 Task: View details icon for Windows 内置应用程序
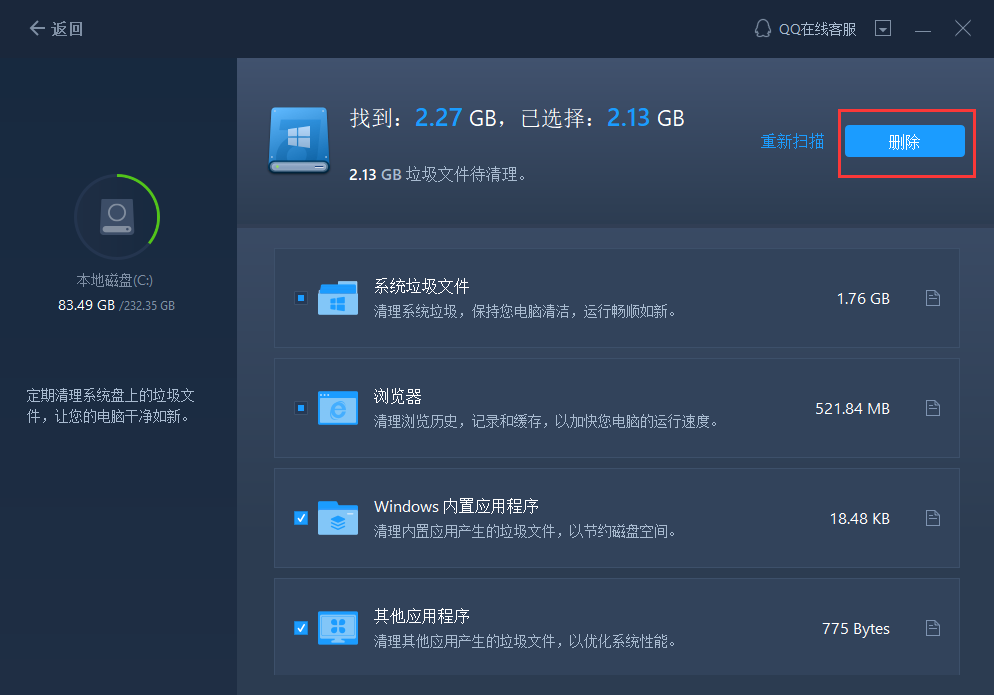coord(933,518)
